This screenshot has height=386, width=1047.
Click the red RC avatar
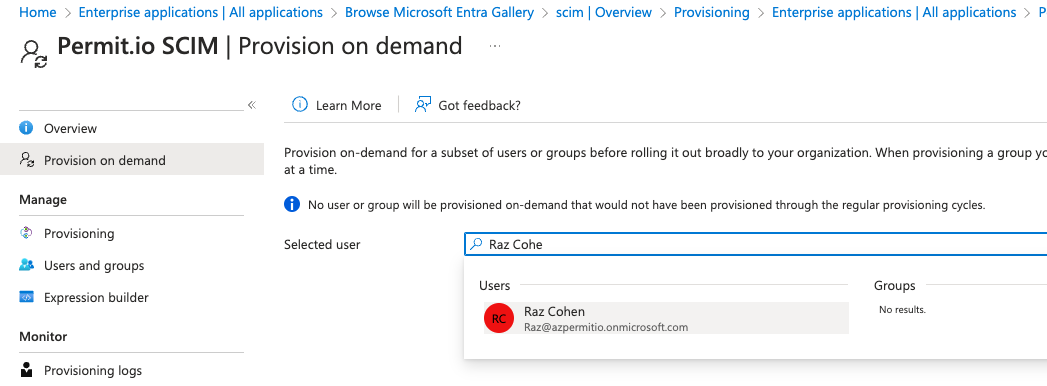pyautogui.click(x=499, y=319)
